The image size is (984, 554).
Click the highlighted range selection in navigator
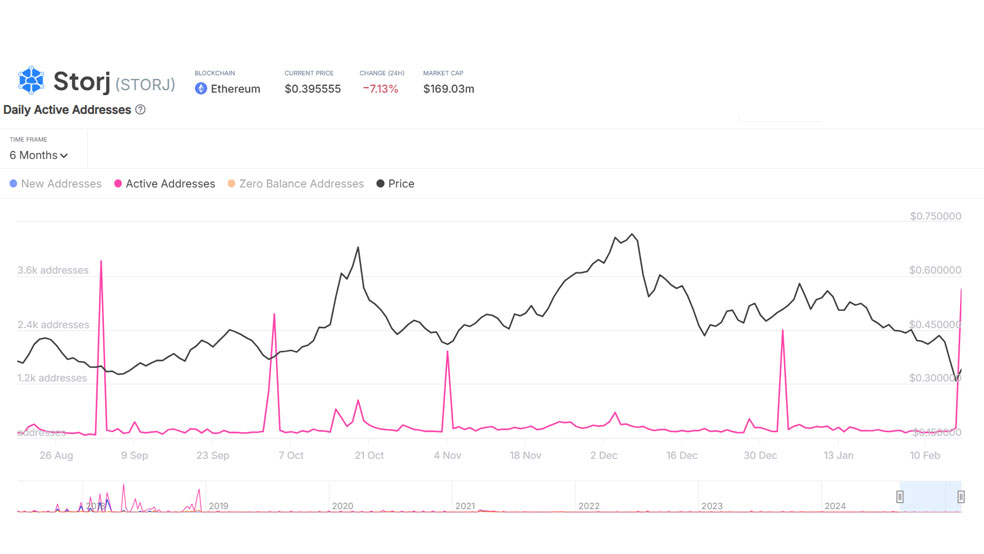[x=930, y=496]
